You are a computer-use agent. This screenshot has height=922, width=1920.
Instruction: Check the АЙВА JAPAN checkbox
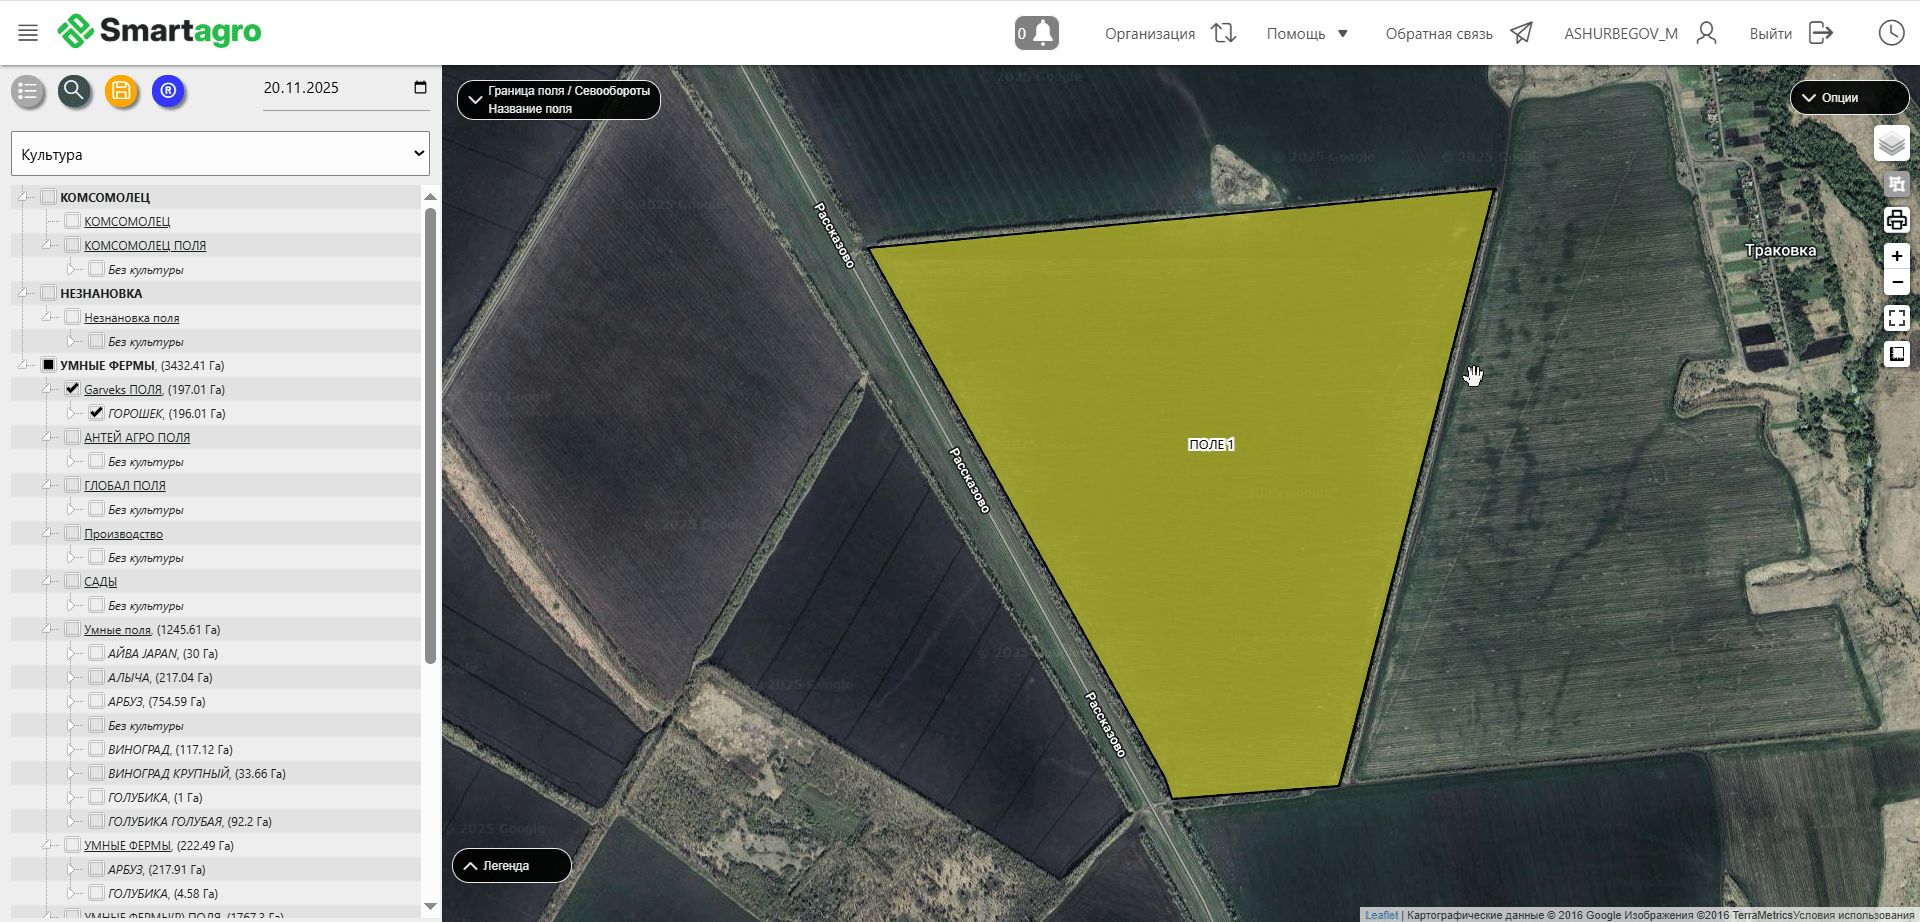tap(97, 653)
